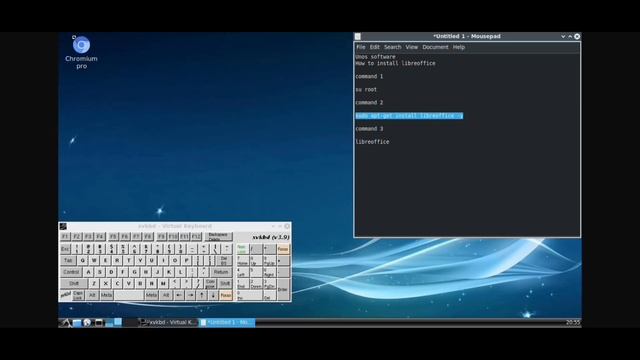Image resolution: width=640 pixels, height=360 pixels.
Task: Toggle the Meta key left of spacebar
Action: 107,295
